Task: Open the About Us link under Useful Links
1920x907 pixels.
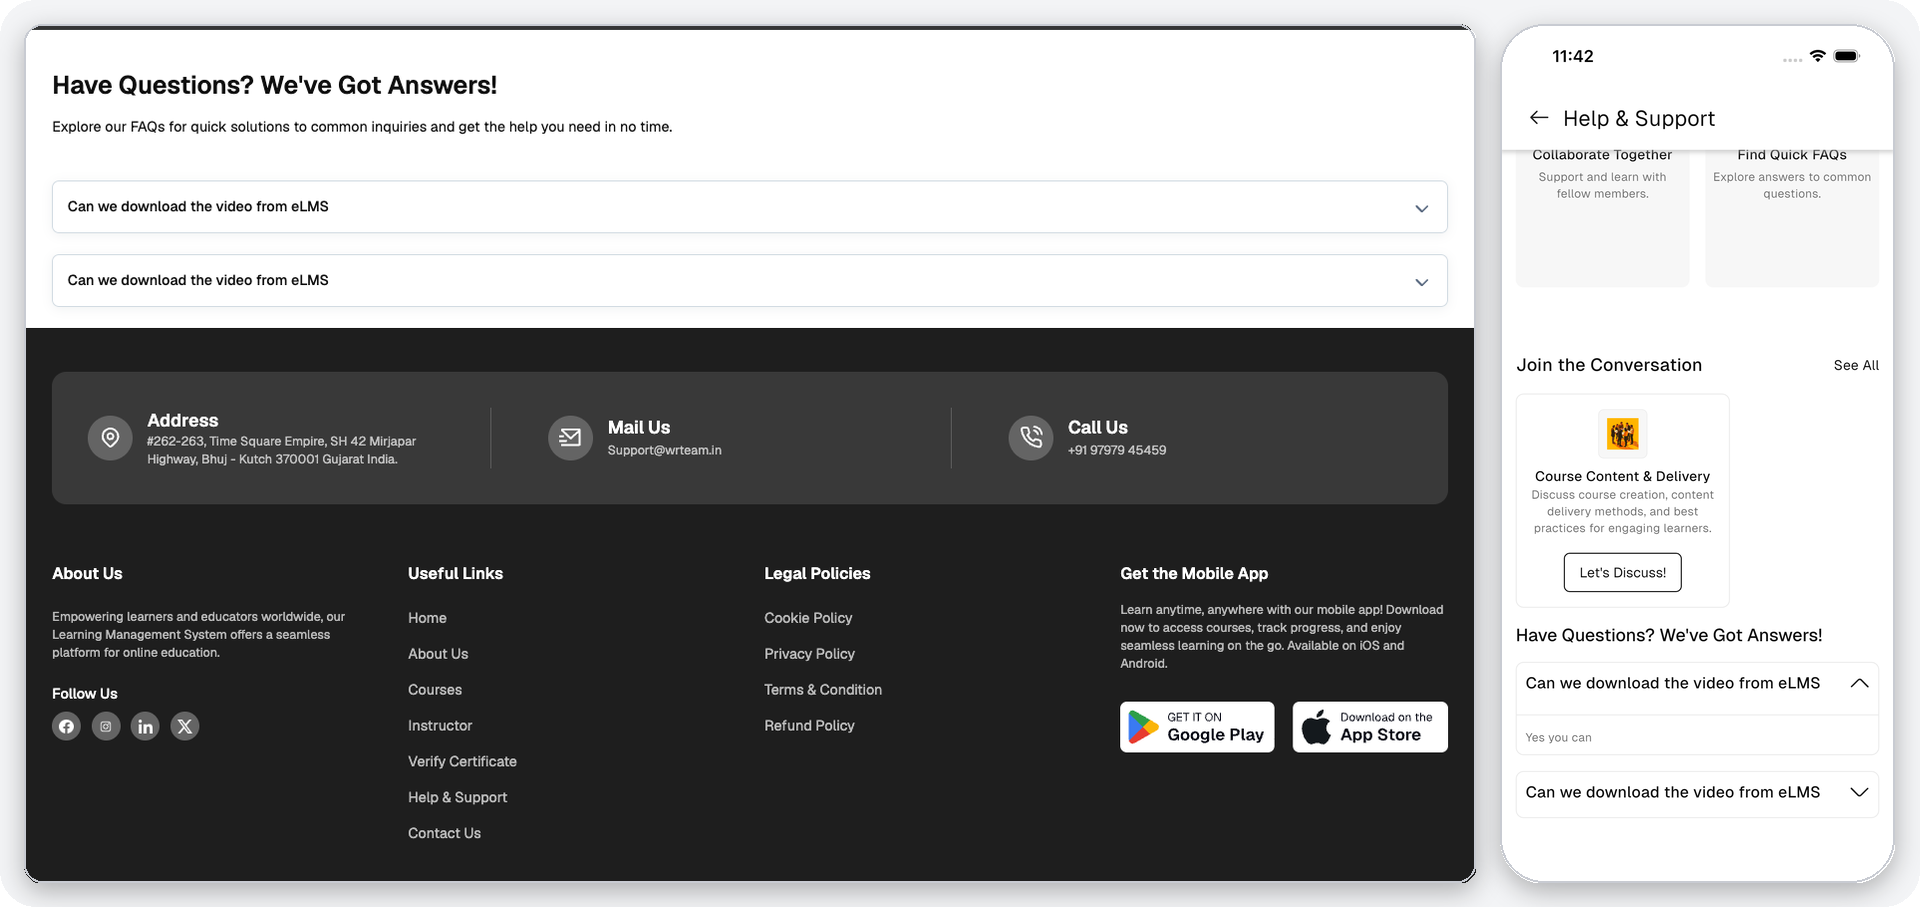Action: click(438, 654)
